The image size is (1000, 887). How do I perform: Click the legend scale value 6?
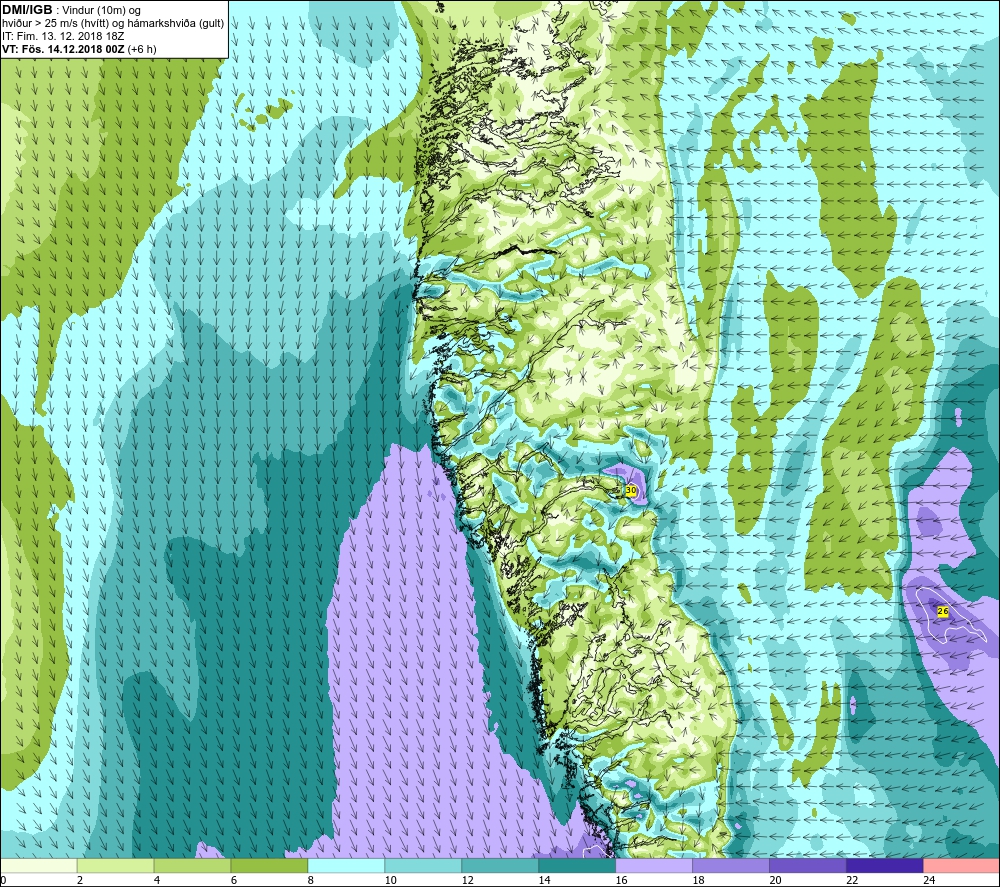(x=233, y=880)
